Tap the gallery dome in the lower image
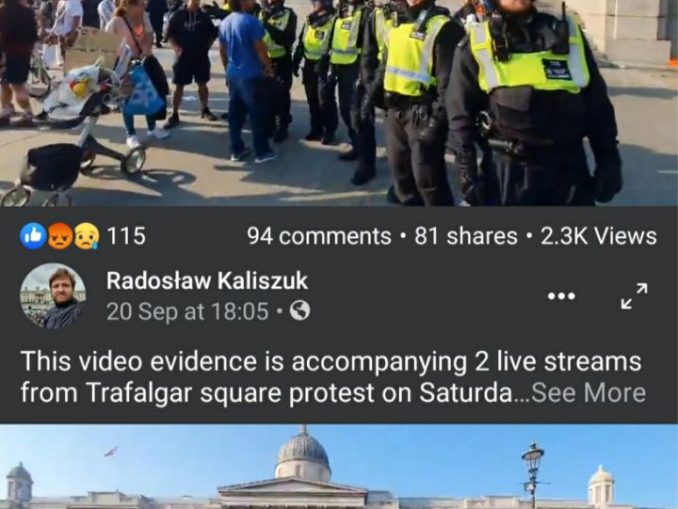Image resolution: width=678 pixels, height=509 pixels. click(x=303, y=452)
